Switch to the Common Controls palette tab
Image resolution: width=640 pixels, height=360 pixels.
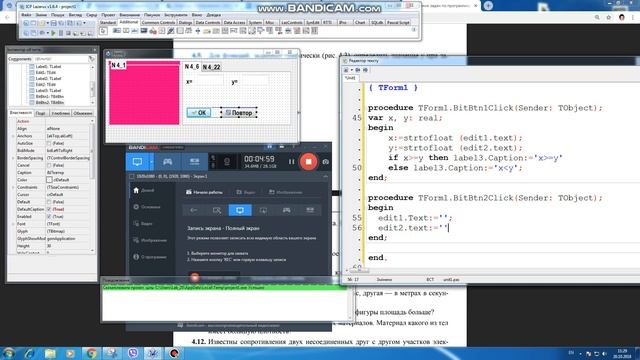tap(158, 22)
